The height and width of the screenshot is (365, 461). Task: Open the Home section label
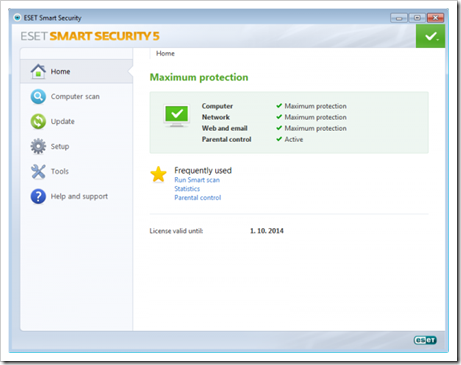pyautogui.click(x=60, y=72)
